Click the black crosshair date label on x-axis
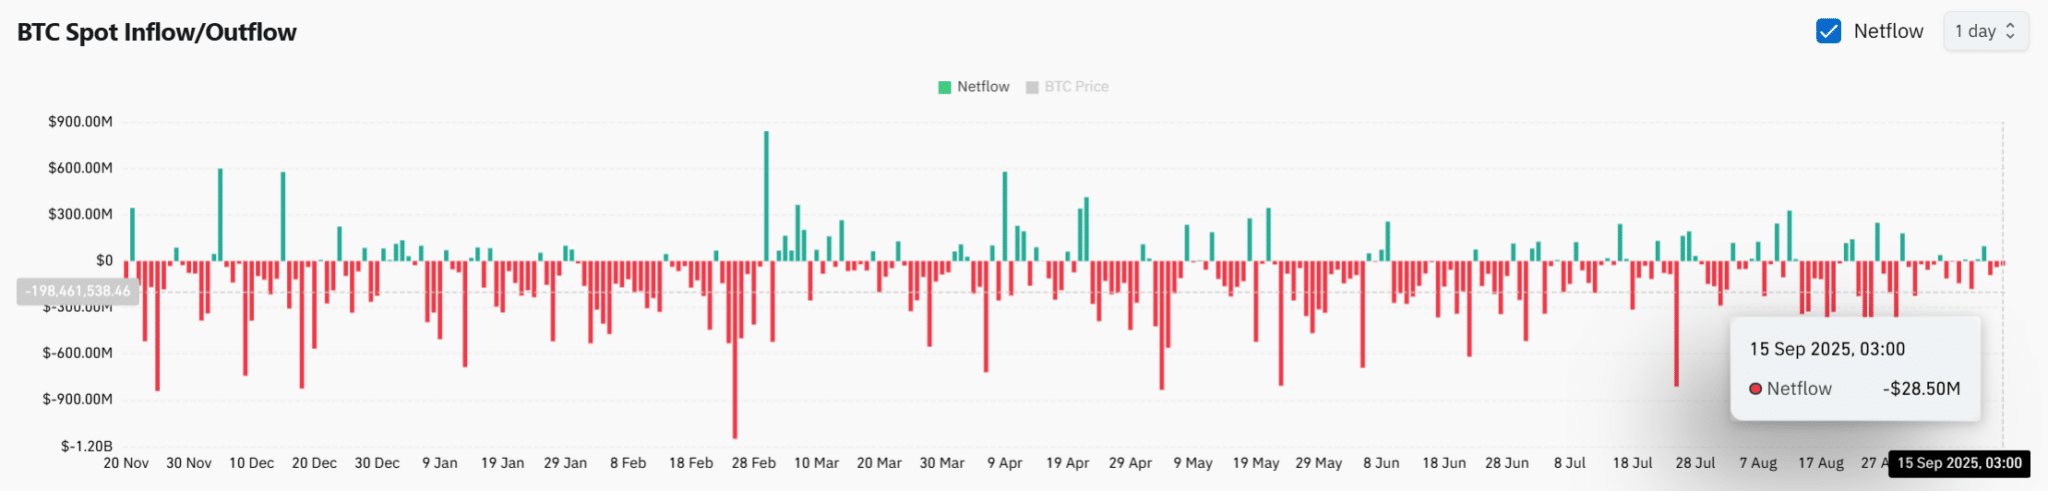 [x=1959, y=463]
